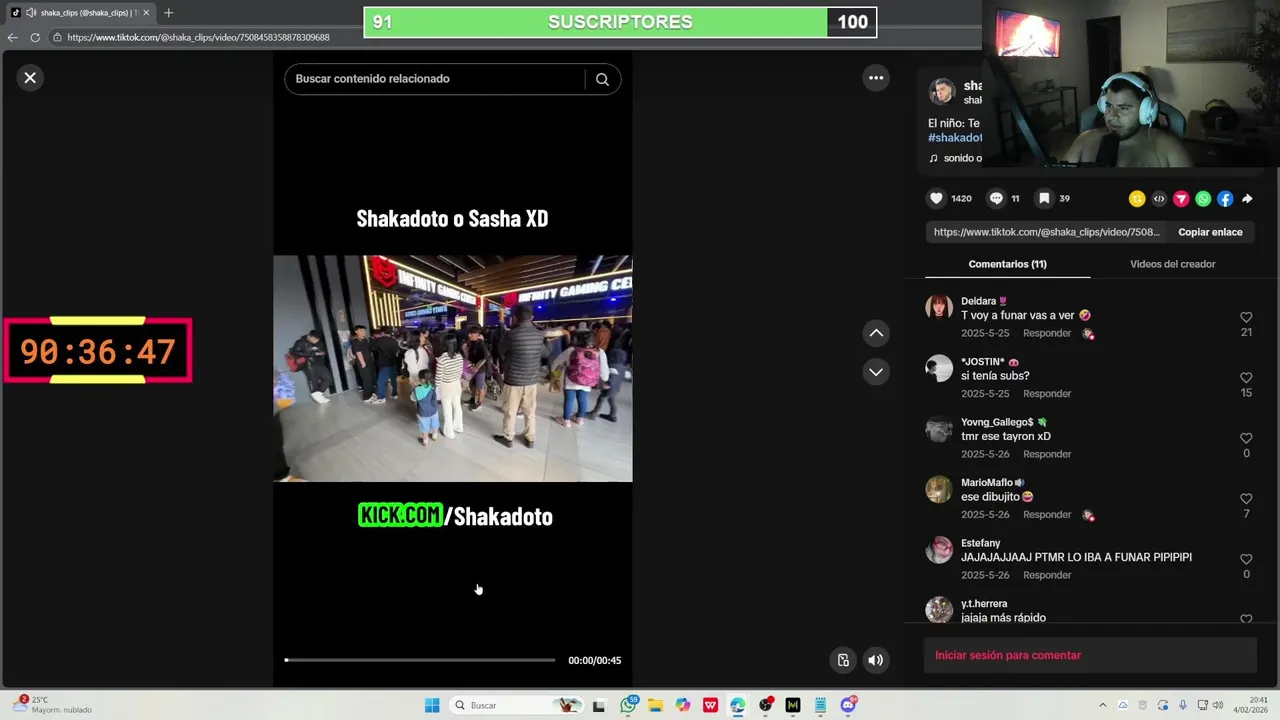
Task: Type in the 'Buscar contenido relacionado' field
Action: click(x=435, y=79)
